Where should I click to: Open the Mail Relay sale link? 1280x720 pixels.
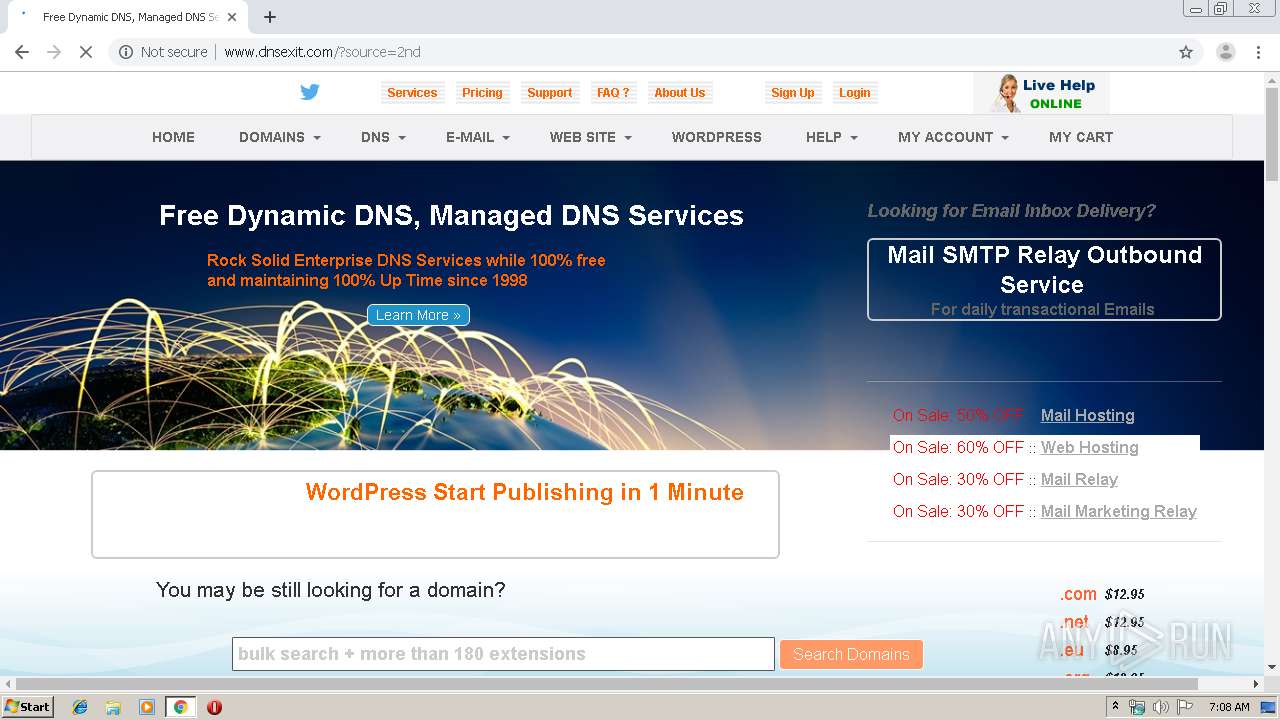pyautogui.click(x=1079, y=479)
